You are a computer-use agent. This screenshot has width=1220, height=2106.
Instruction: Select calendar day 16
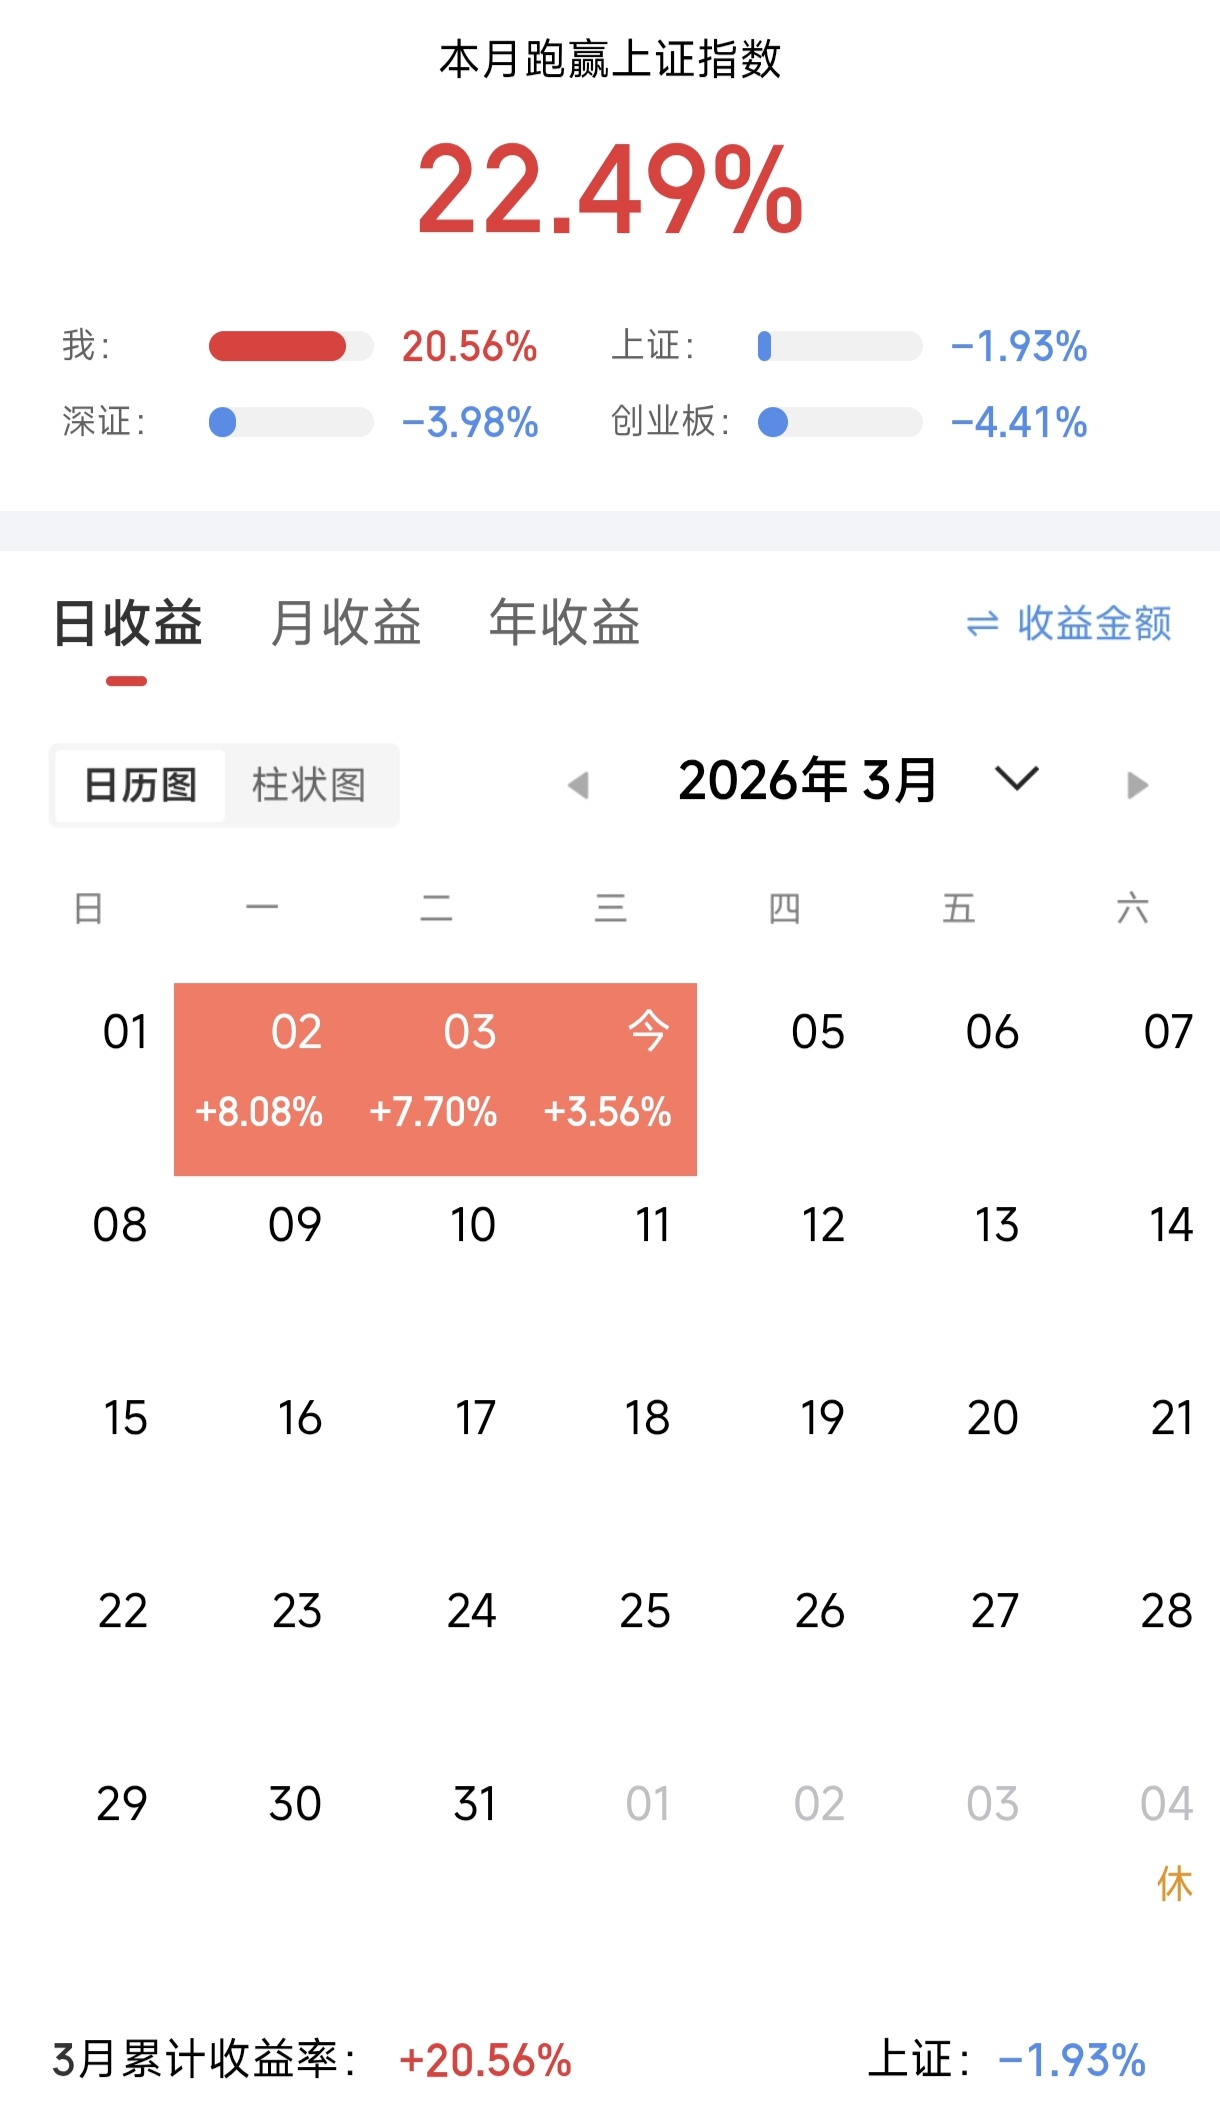[299, 1418]
